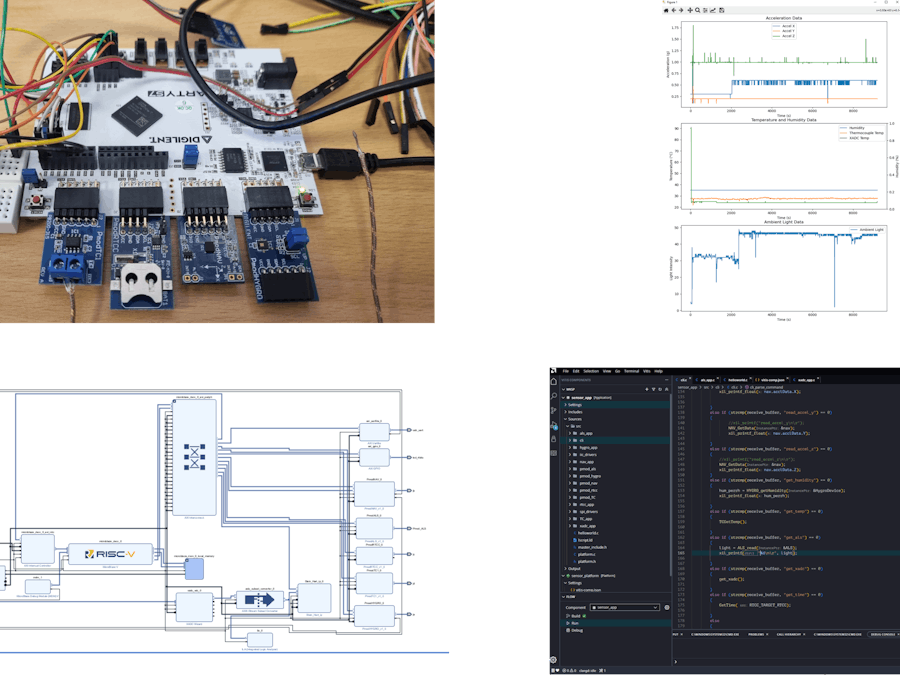
Task: Select the Pan tool in the figure toolbar
Action: click(689, 10)
